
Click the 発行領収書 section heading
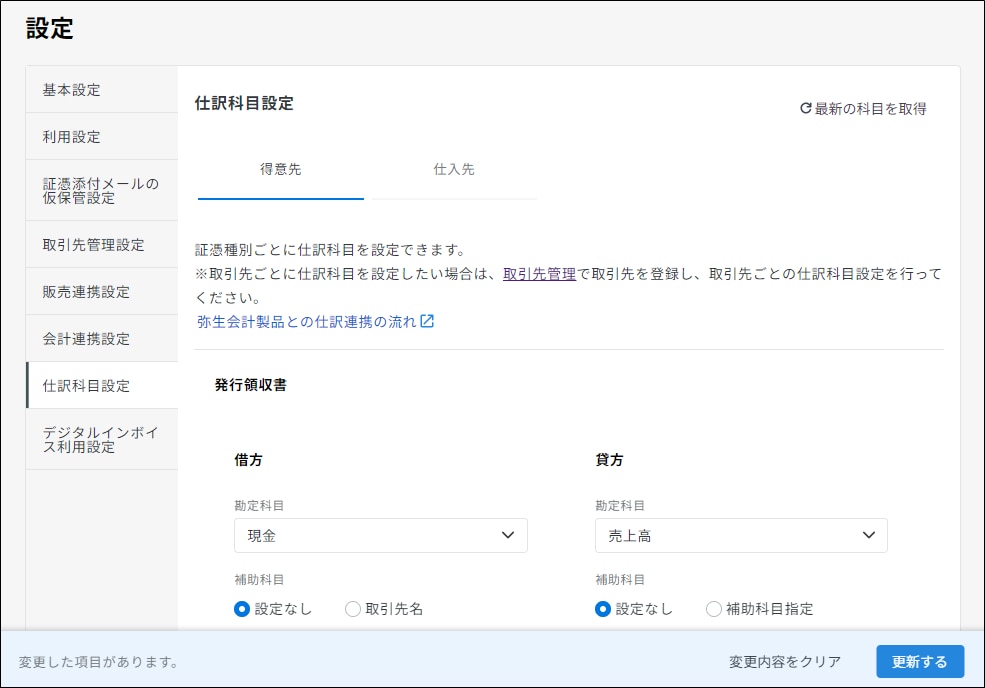pyautogui.click(x=251, y=385)
